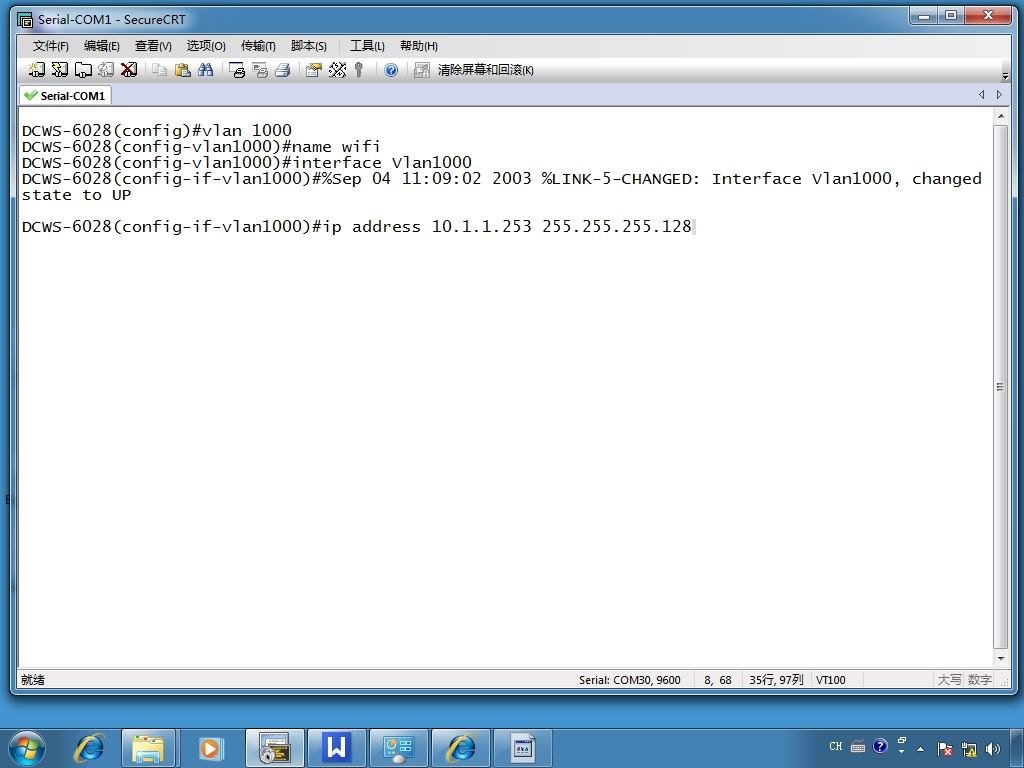The width and height of the screenshot is (1024, 768).
Task: Open the 文件(F) menu
Action: click(50, 46)
